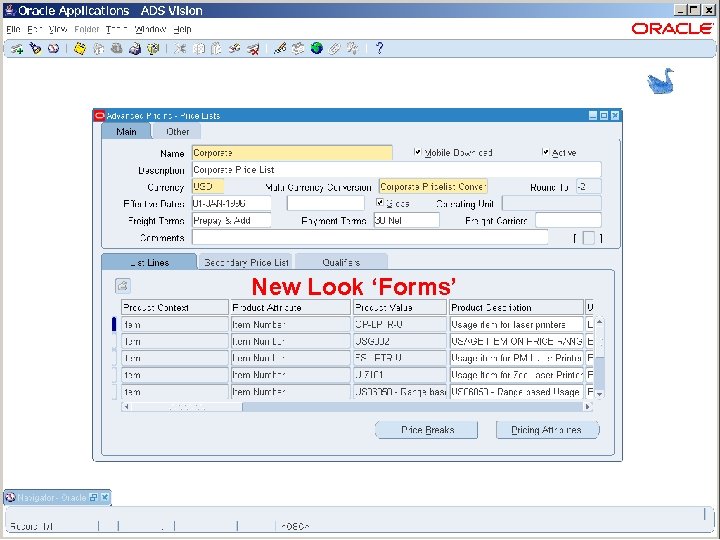Click the empty Effective Dates end date field
720x540 pixels.
click(x=326, y=203)
